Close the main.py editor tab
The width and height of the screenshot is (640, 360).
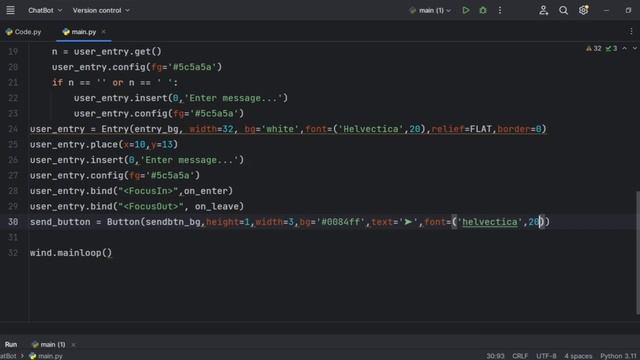[103, 32]
